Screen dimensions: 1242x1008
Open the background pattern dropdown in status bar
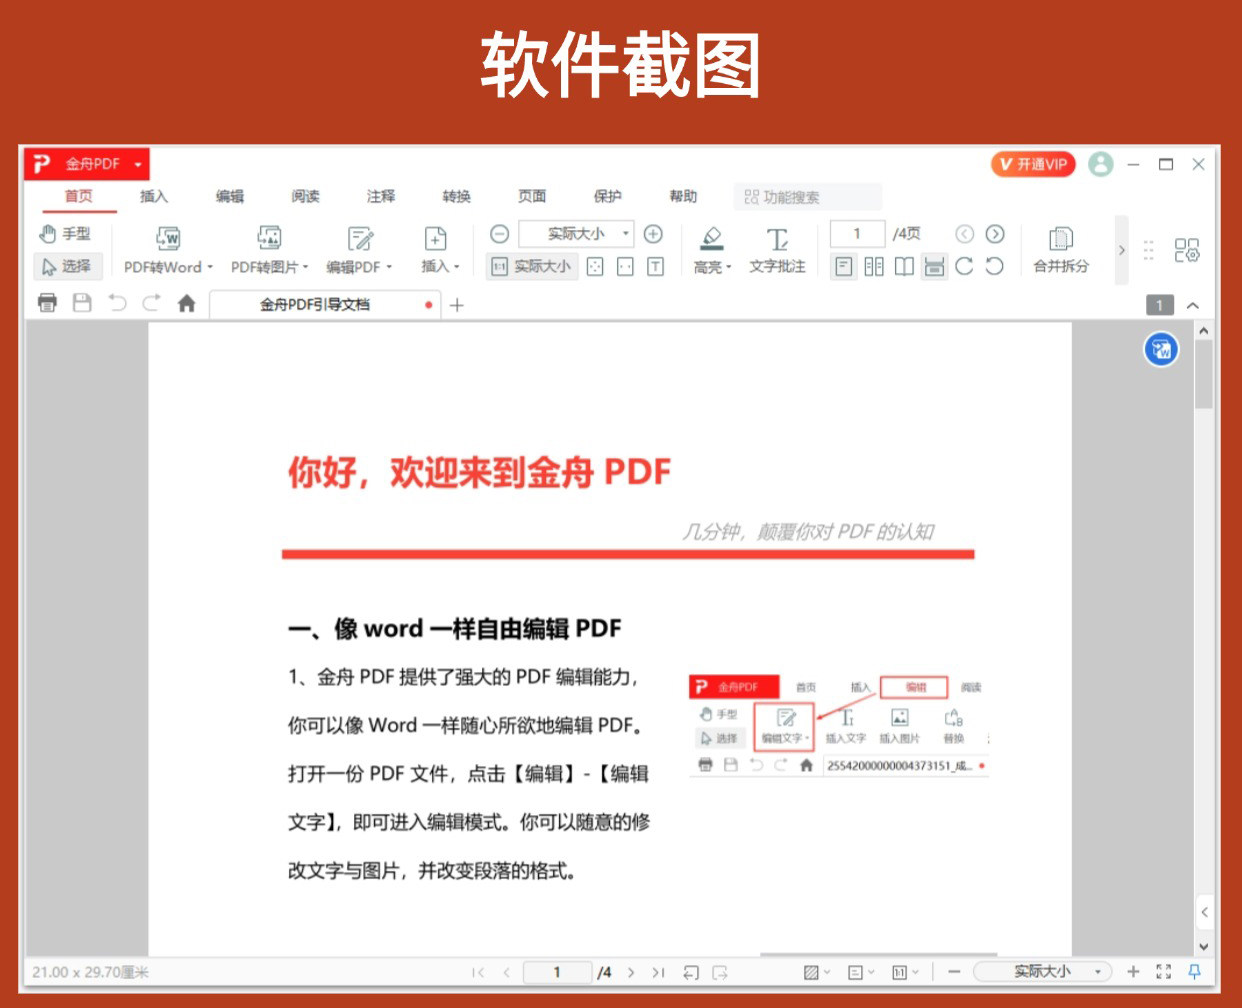point(817,972)
